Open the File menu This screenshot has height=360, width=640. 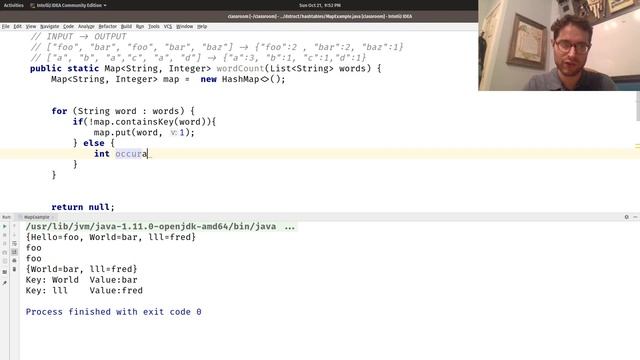pyautogui.click(x=5, y=27)
